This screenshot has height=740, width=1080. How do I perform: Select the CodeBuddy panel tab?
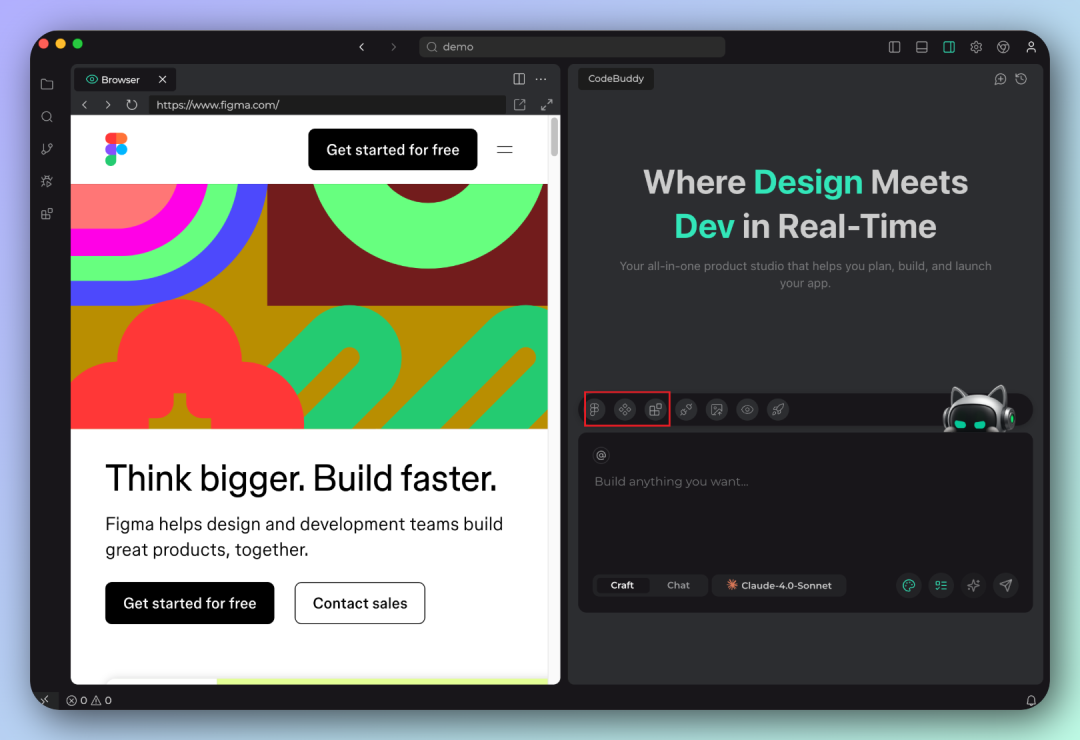616,79
